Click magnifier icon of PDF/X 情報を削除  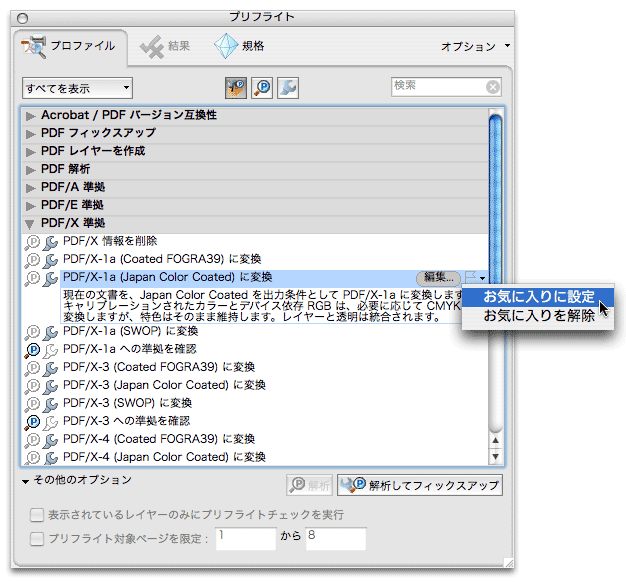pyautogui.click(x=32, y=242)
